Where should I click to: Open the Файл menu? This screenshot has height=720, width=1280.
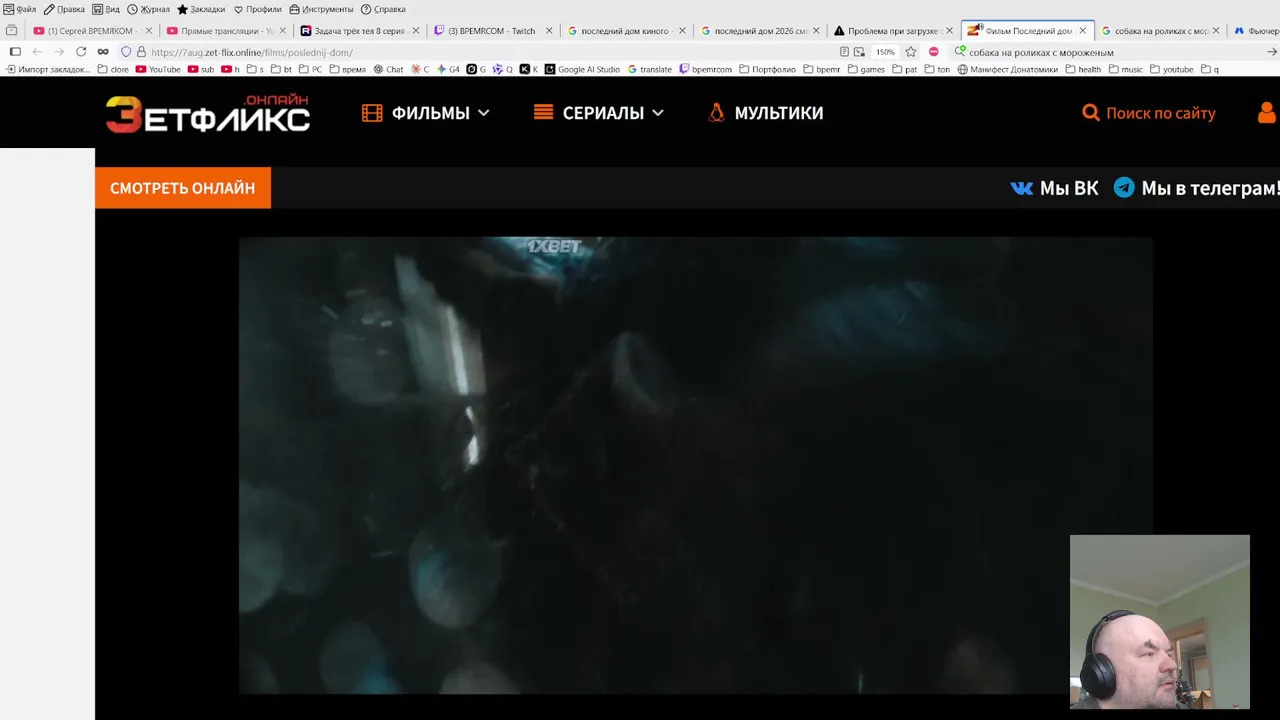[x=19, y=9]
